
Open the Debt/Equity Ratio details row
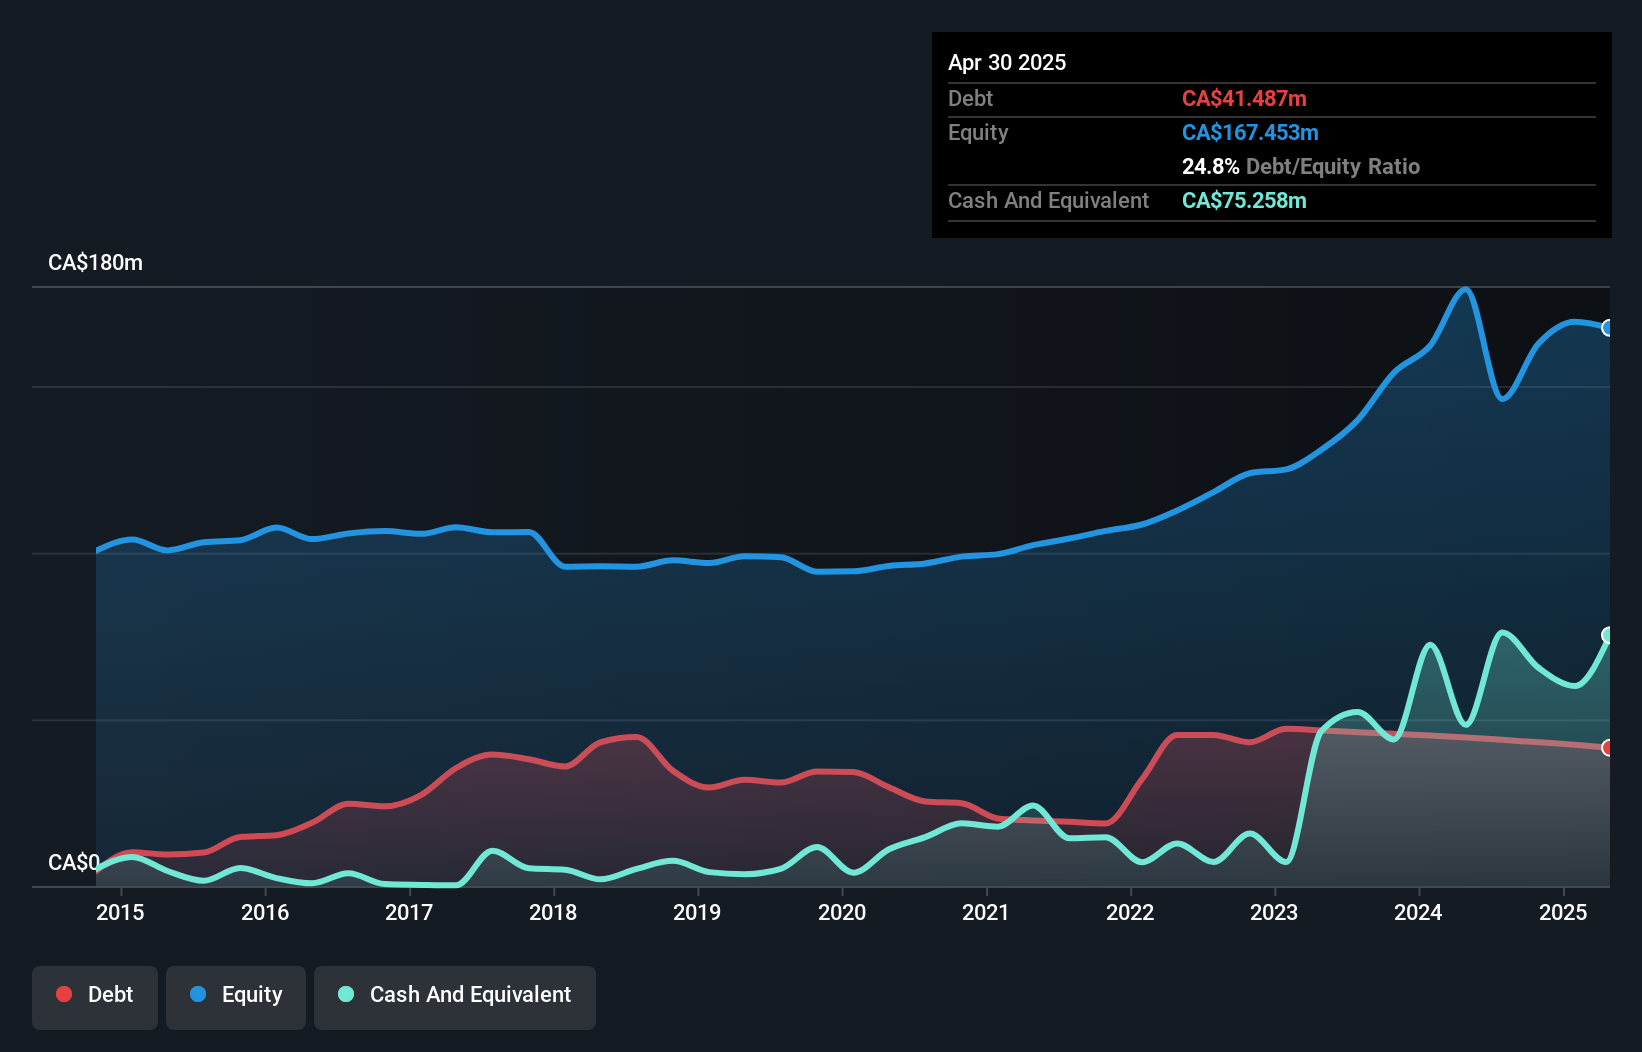click(x=1300, y=166)
